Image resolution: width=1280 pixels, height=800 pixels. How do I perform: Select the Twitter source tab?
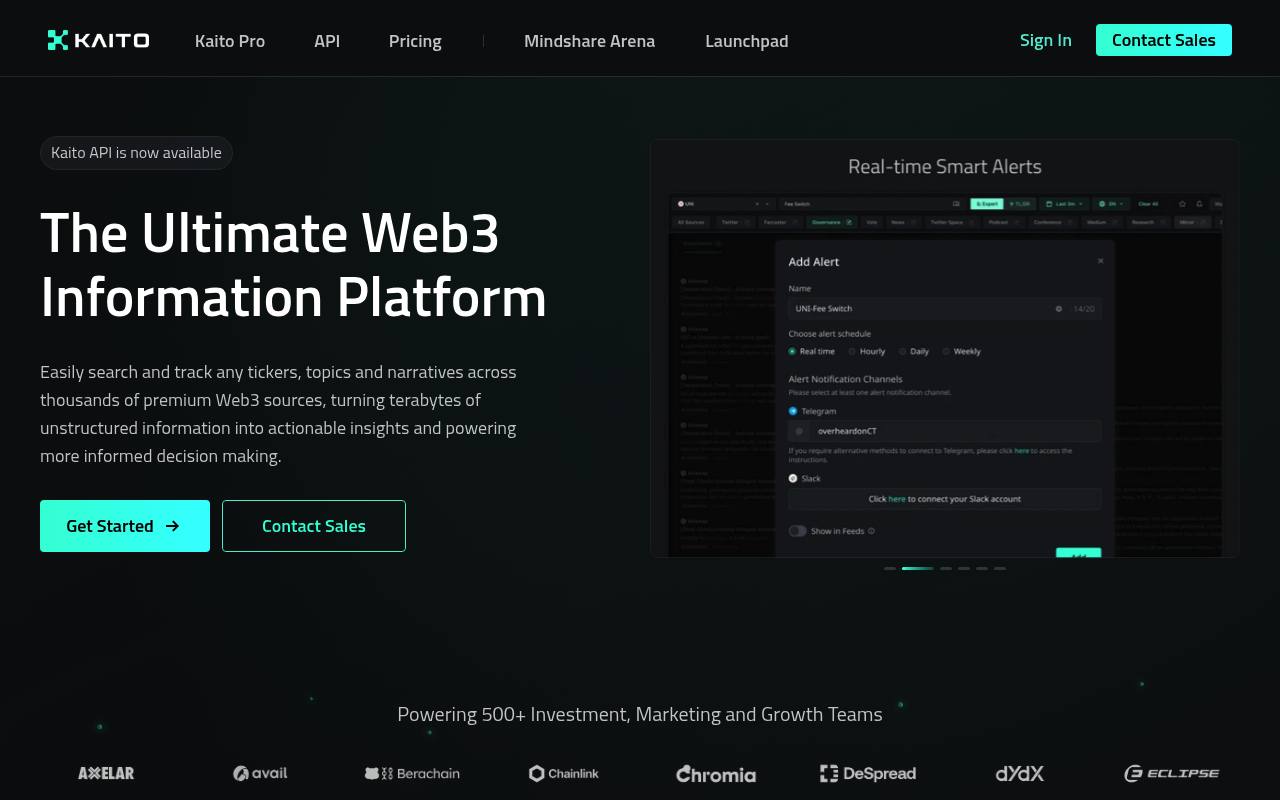click(x=733, y=222)
